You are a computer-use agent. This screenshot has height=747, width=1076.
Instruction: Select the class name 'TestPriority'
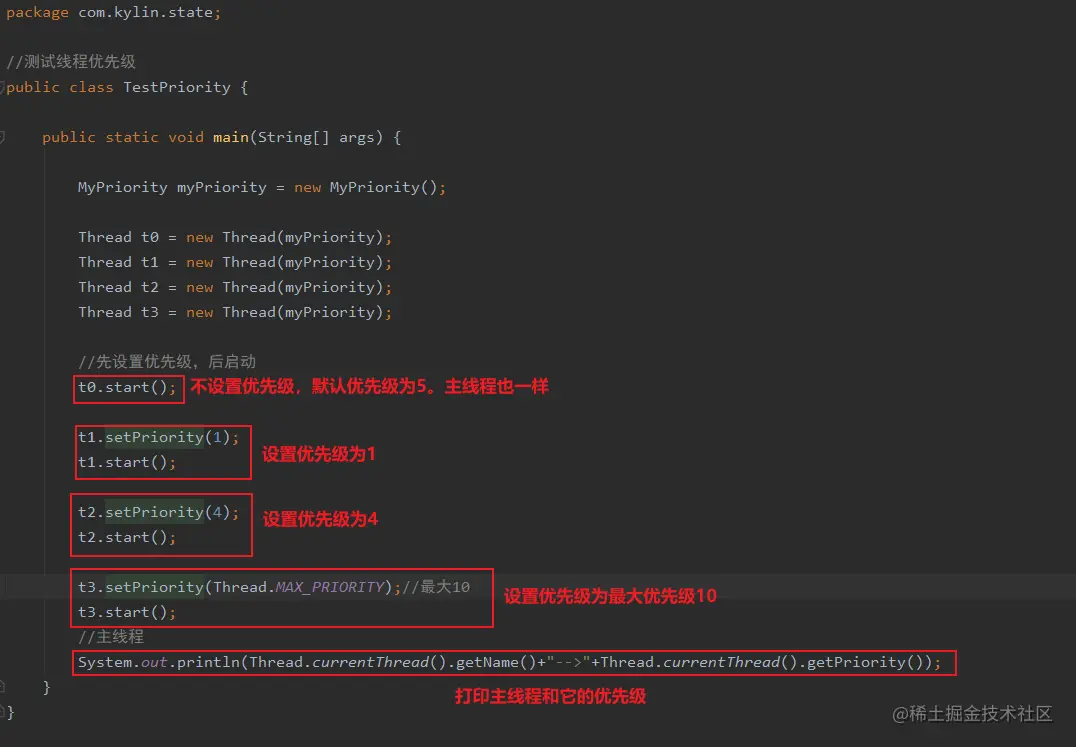(177, 87)
